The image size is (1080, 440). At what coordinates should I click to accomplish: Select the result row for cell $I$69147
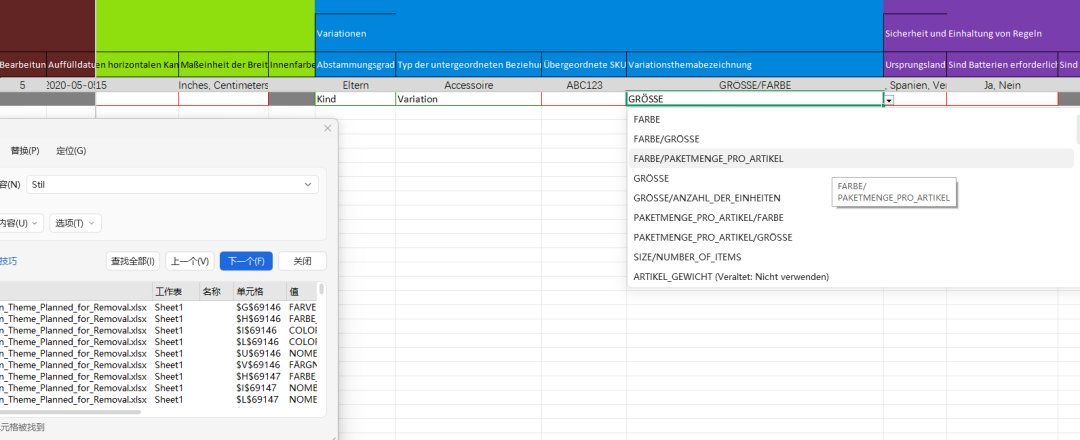(158, 388)
